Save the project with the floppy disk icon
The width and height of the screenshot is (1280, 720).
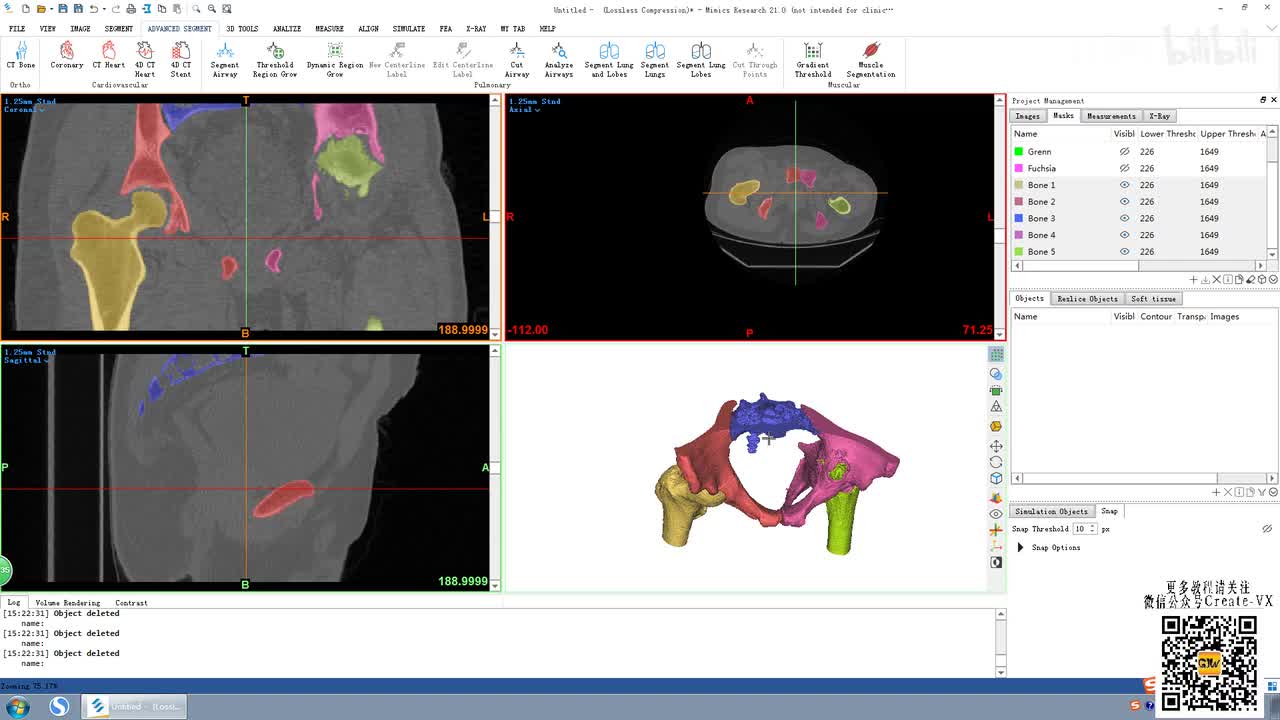[x=62, y=9]
